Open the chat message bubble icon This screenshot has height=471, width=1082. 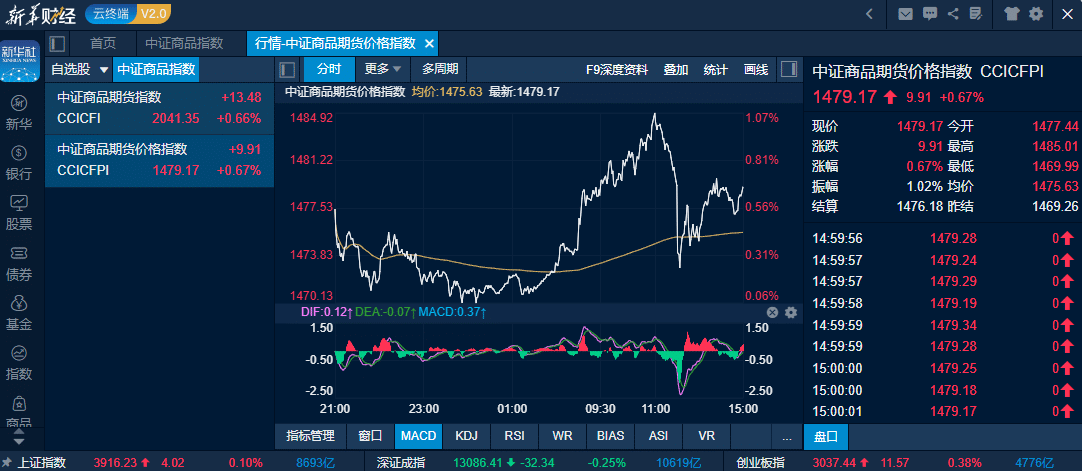(x=930, y=14)
